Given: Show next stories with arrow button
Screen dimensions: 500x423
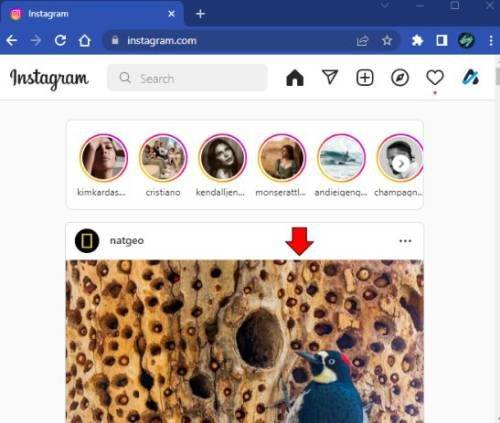Looking at the screenshot, I should [401, 164].
